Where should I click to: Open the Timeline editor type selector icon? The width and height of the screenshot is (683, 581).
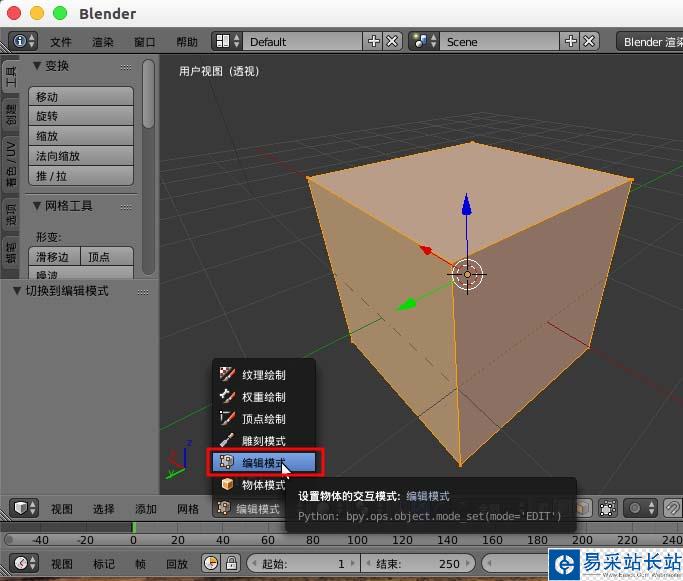tap(24, 563)
